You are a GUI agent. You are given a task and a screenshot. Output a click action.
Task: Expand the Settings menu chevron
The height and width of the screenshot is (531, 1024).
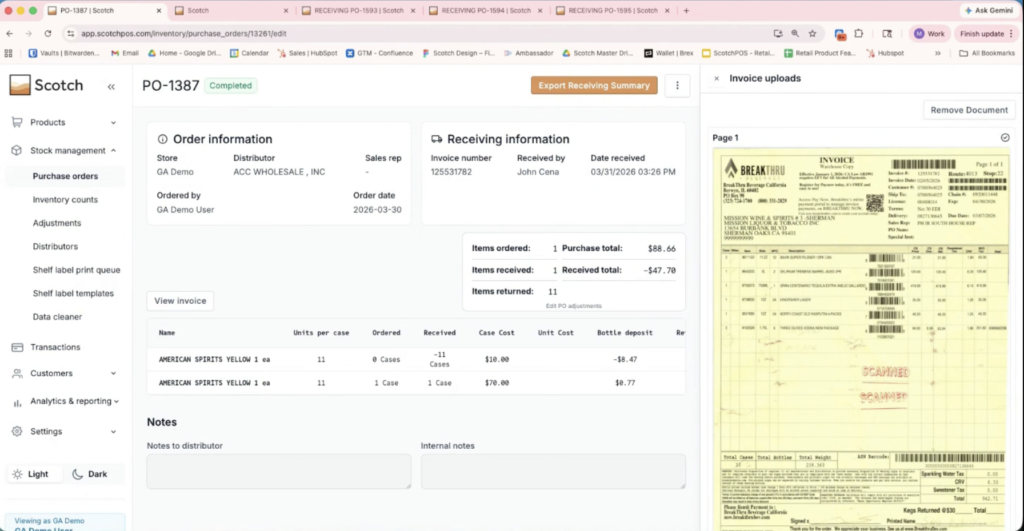[114, 432]
